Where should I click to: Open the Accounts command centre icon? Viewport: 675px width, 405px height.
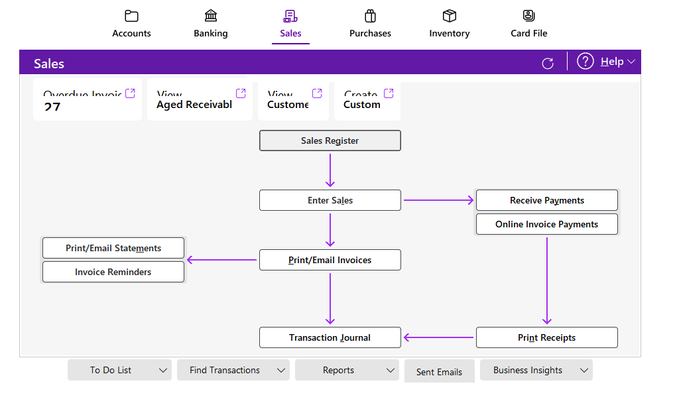[131, 16]
